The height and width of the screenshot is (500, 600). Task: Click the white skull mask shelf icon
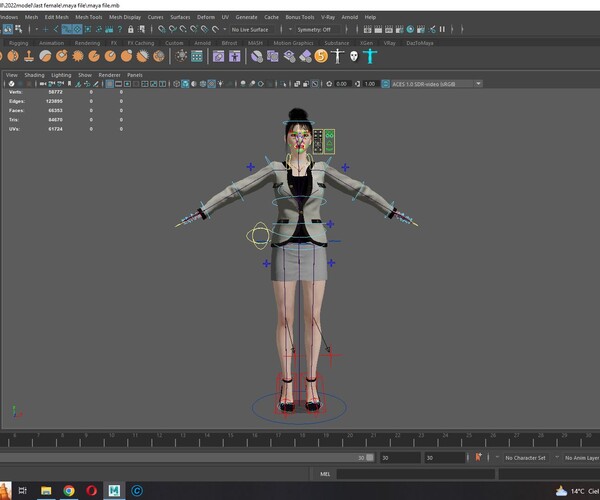(x=354, y=56)
